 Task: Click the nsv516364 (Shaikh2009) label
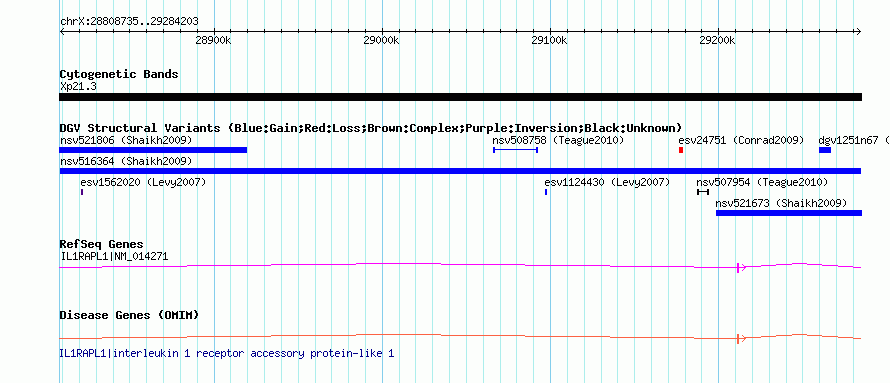click(126, 162)
